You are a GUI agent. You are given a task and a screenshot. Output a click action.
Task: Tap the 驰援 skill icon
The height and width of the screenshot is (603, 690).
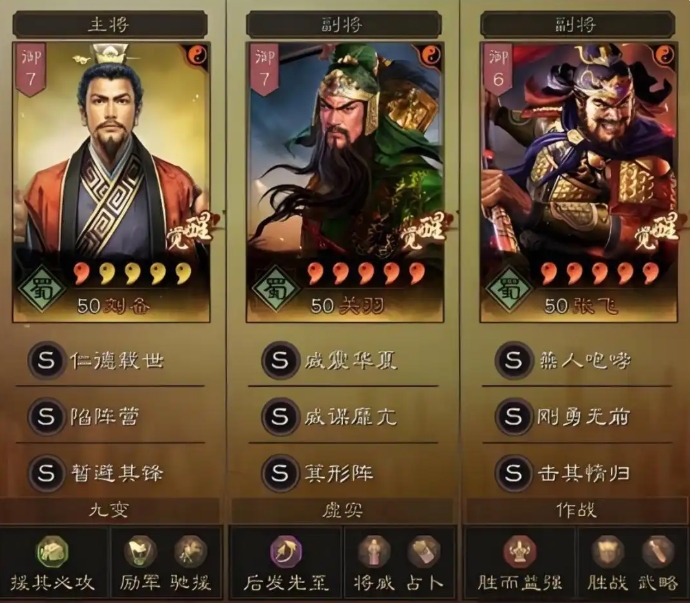pos(191,551)
